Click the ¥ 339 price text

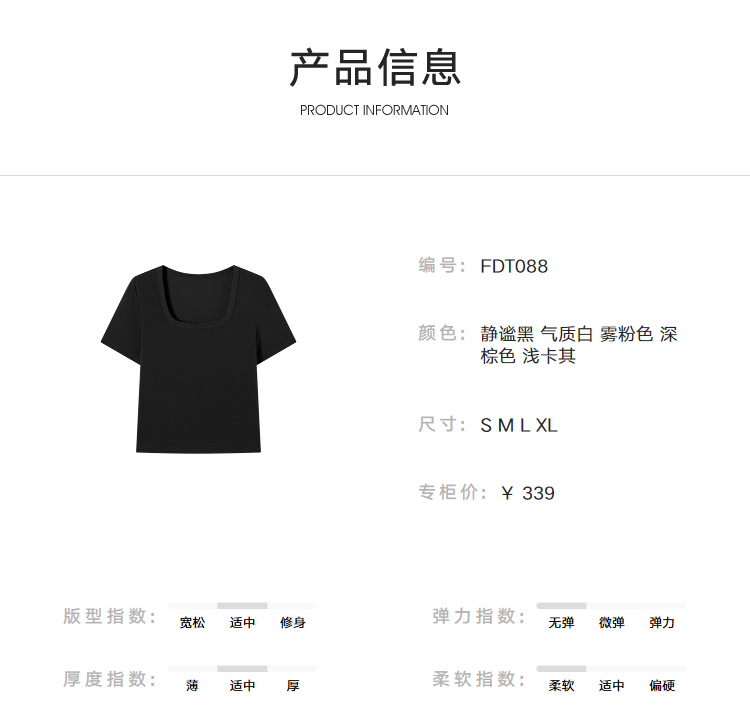tap(528, 493)
